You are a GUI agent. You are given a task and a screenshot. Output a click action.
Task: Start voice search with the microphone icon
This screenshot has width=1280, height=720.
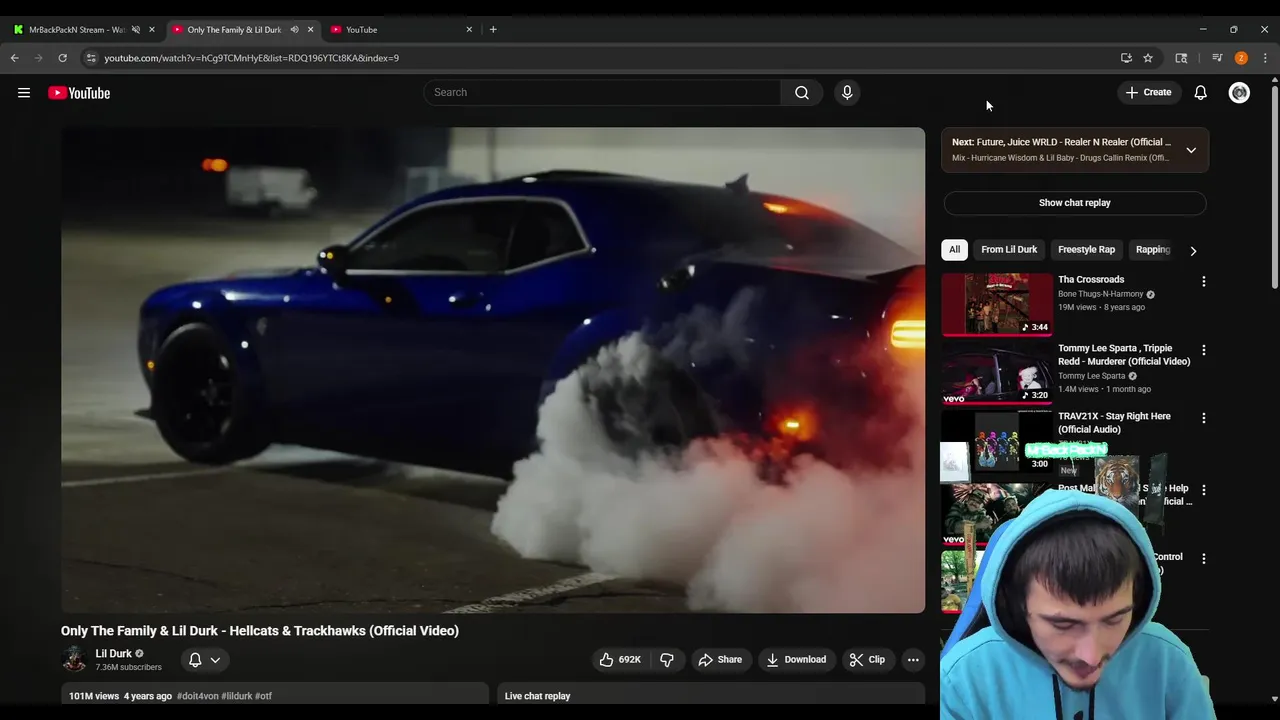coord(847,92)
